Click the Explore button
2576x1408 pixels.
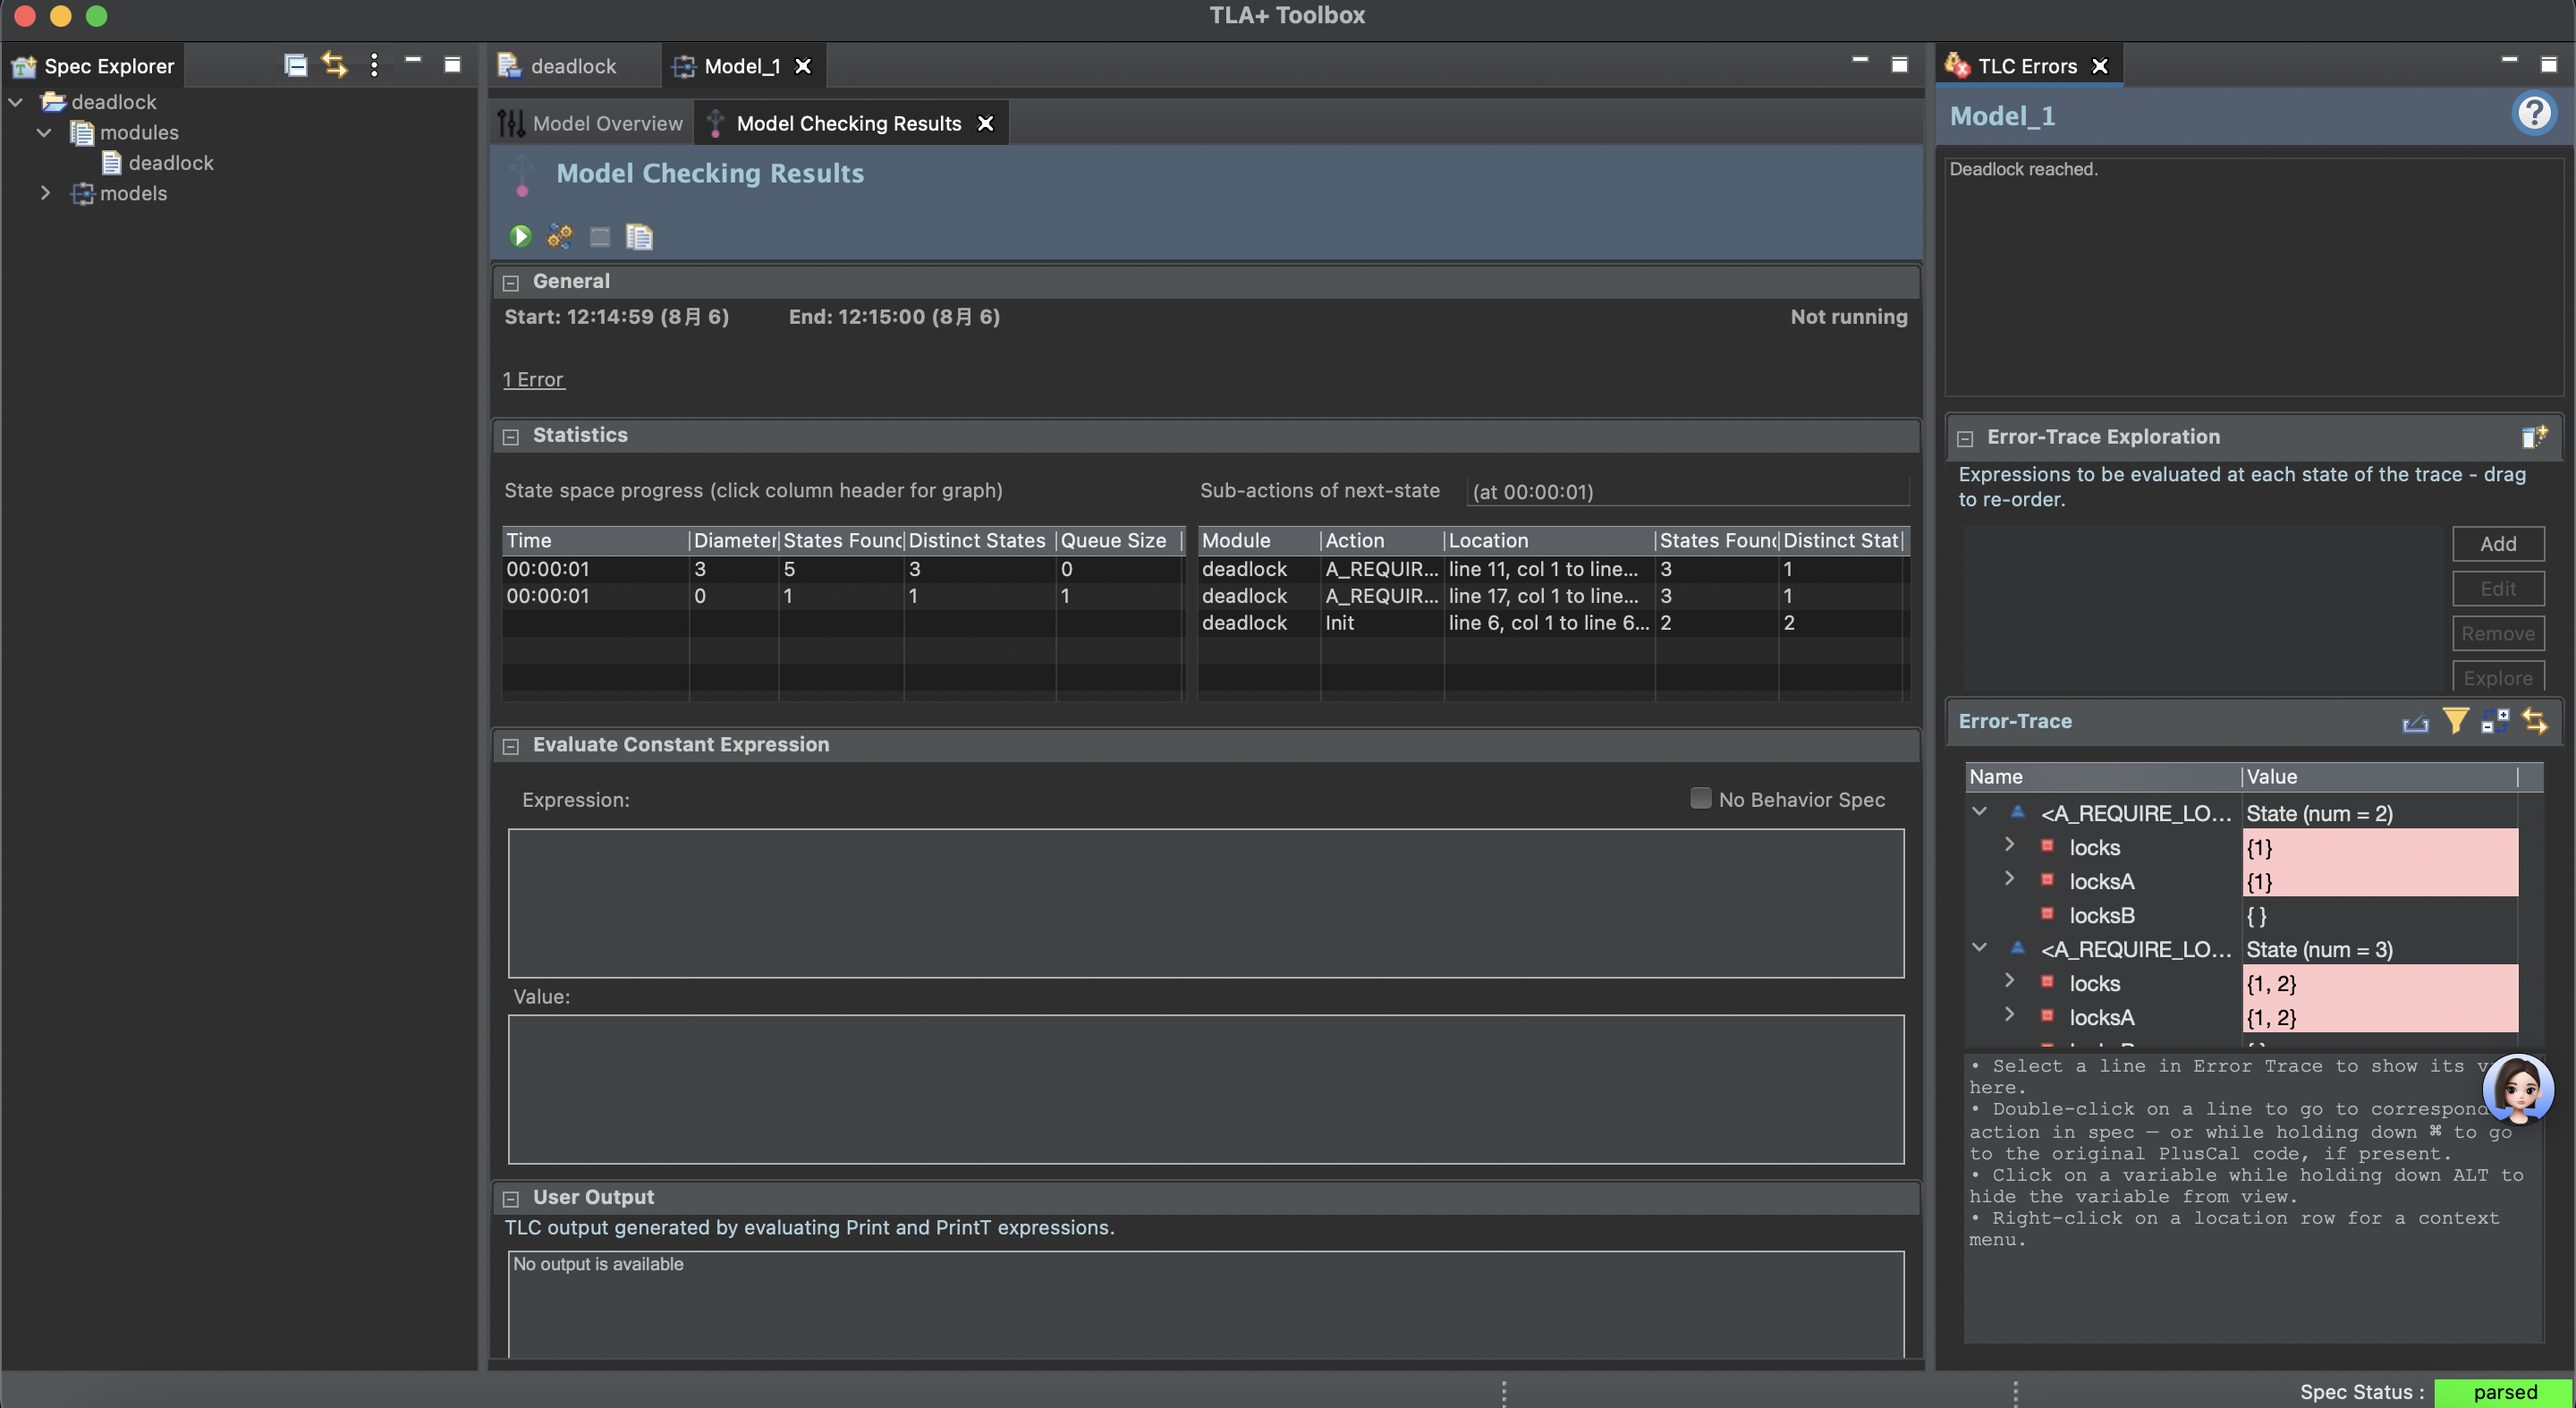coord(2497,678)
